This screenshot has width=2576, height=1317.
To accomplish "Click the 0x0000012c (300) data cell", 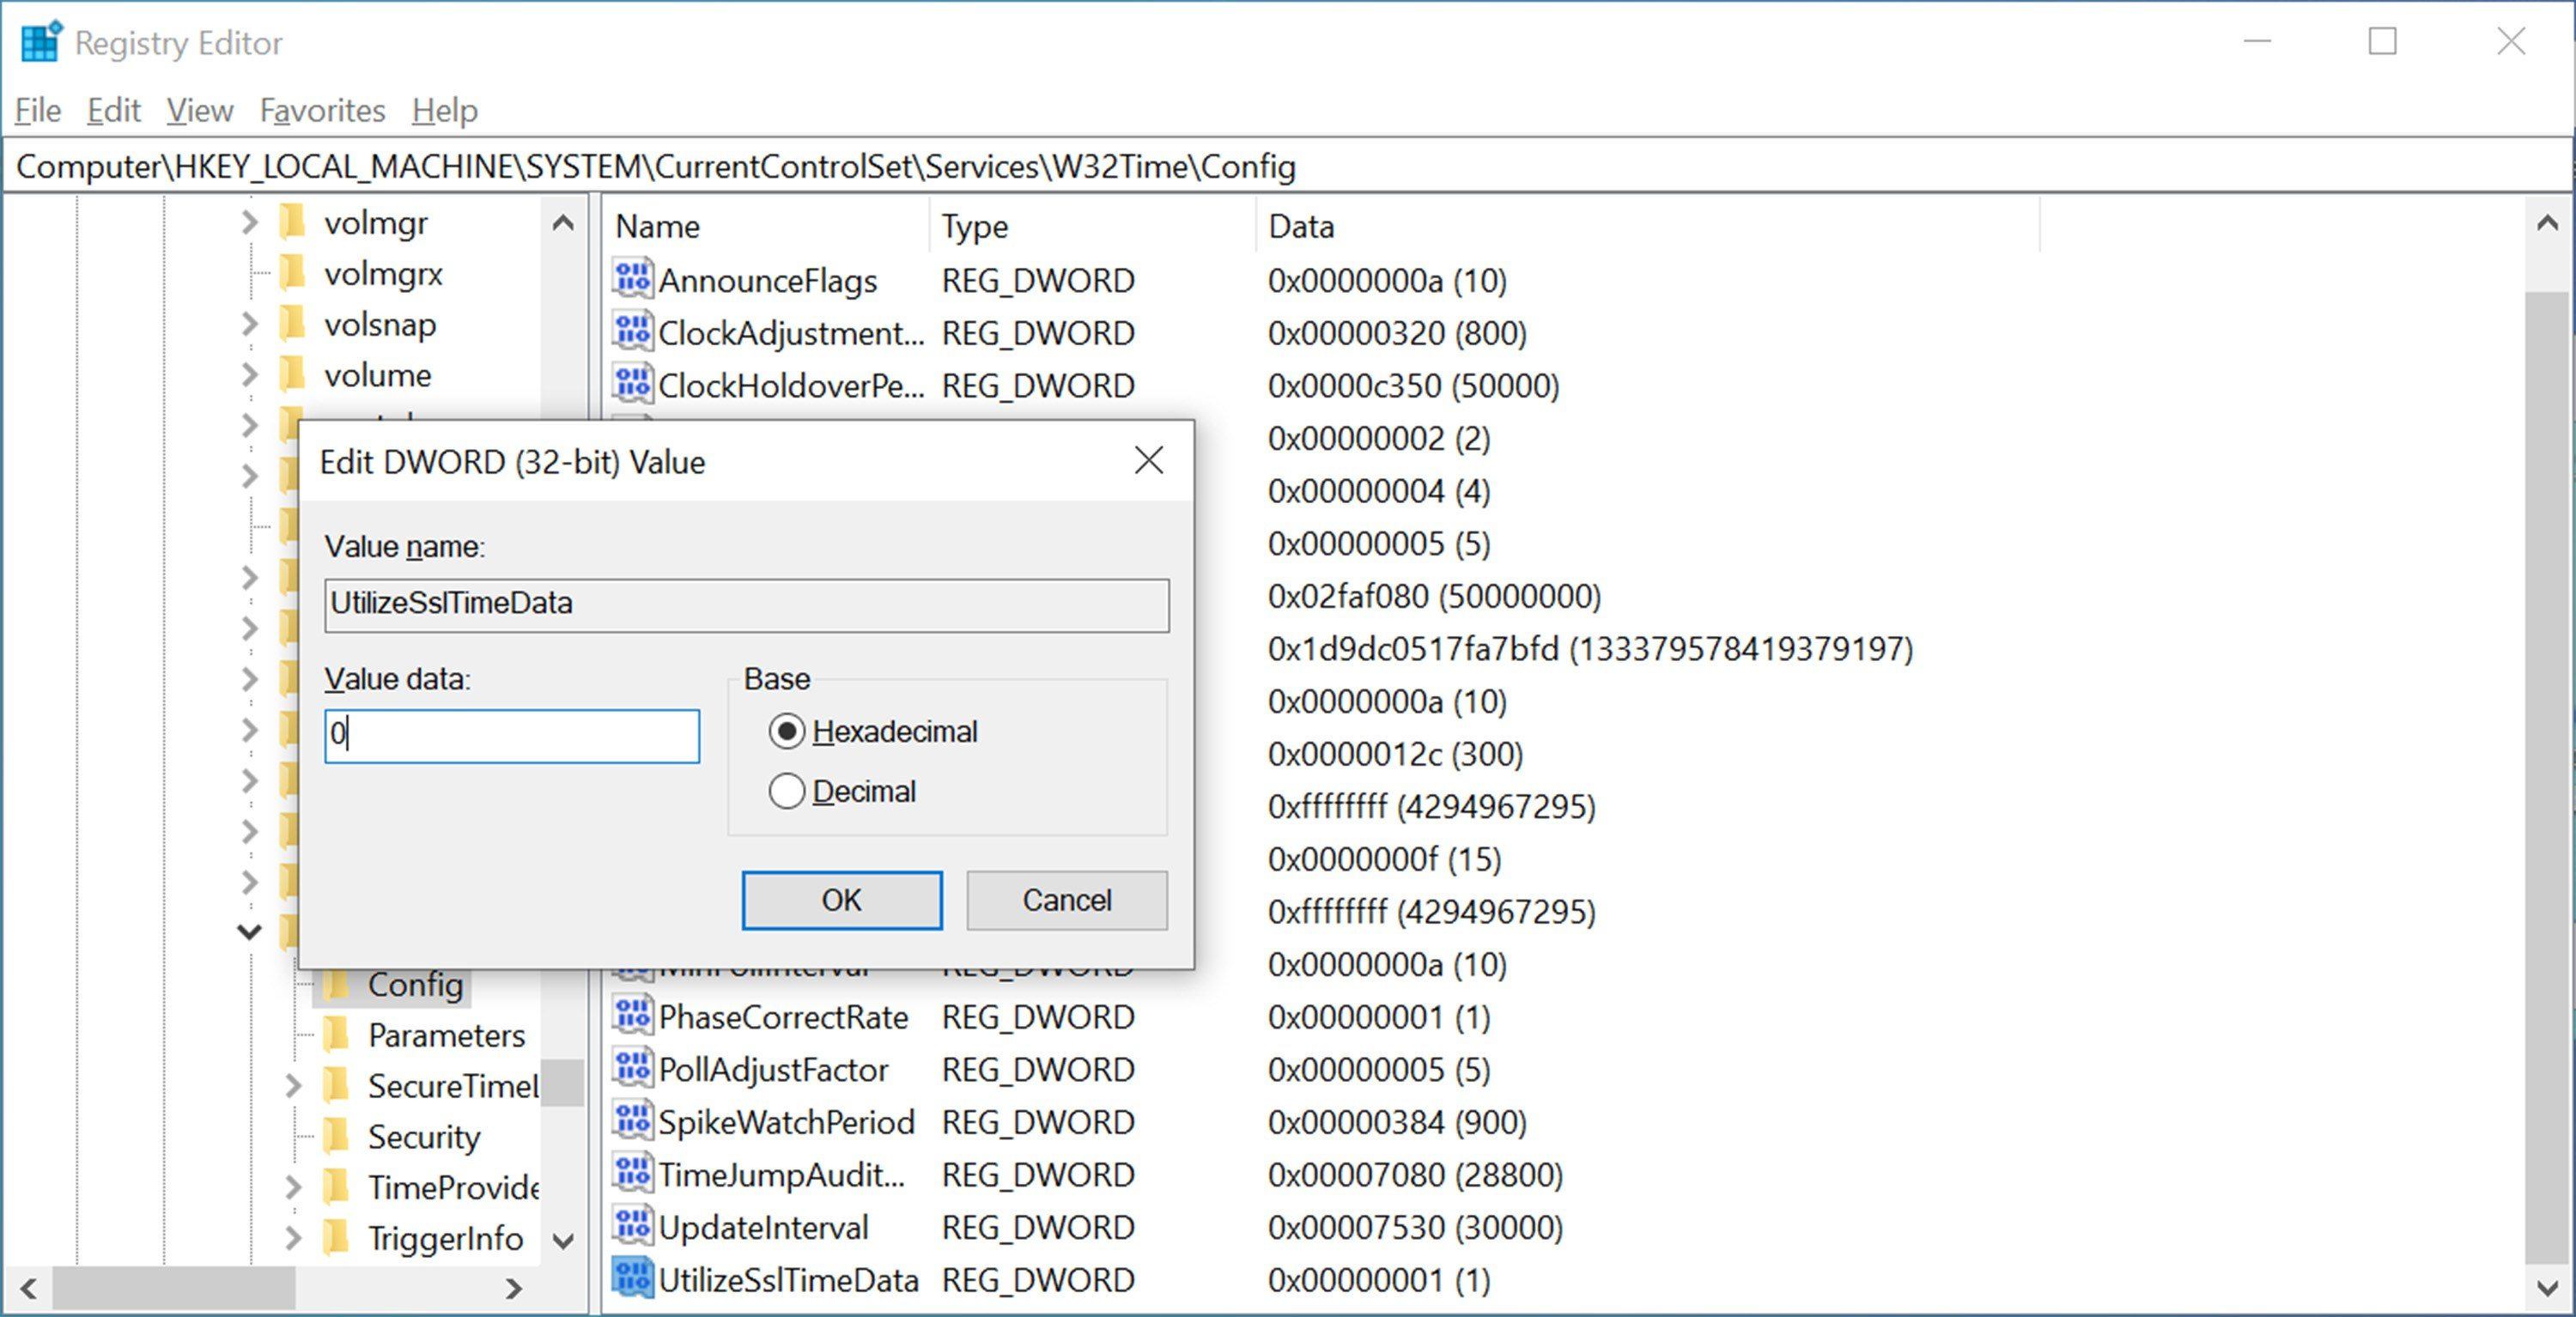I will point(1395,754).
